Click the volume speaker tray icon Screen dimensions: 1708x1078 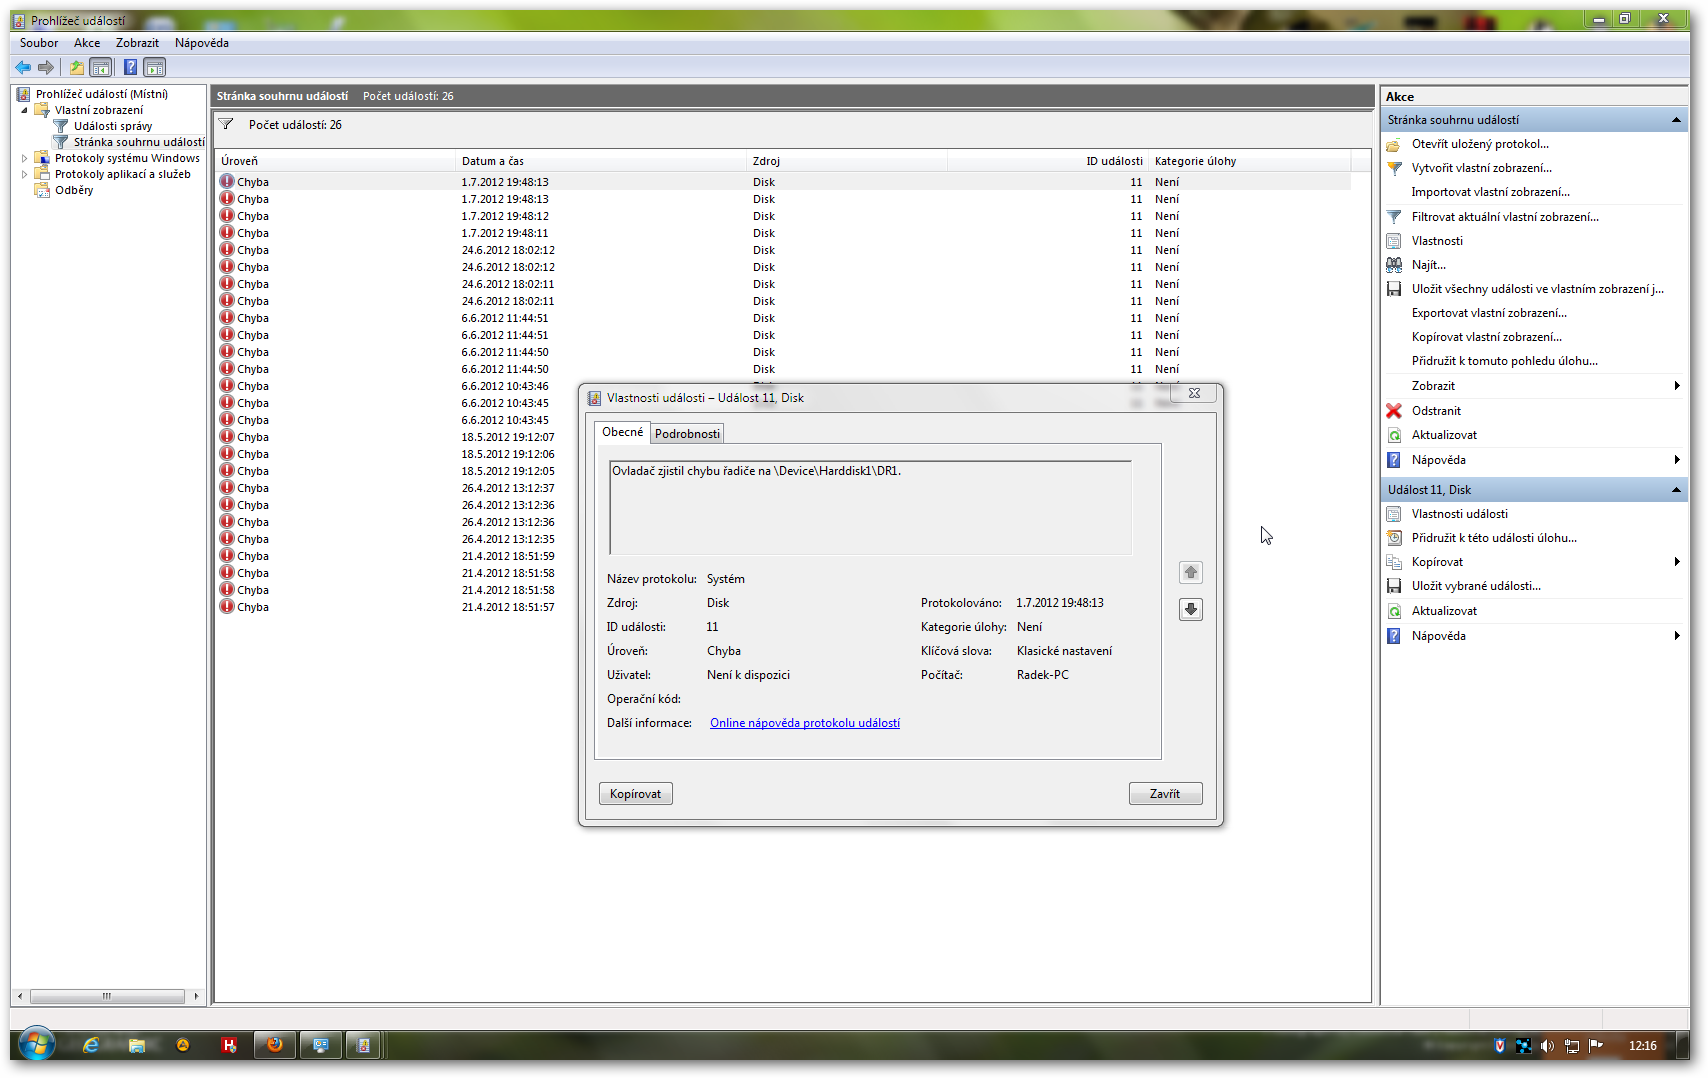[x=1547, y=1046]
